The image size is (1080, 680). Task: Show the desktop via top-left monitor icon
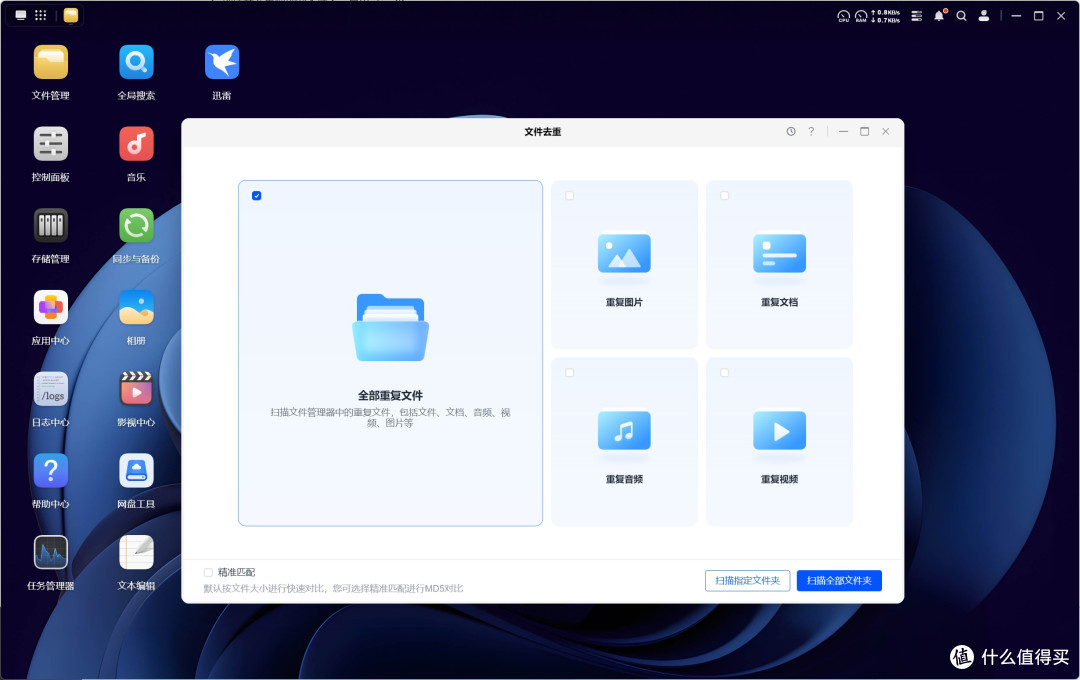(21, 15)
